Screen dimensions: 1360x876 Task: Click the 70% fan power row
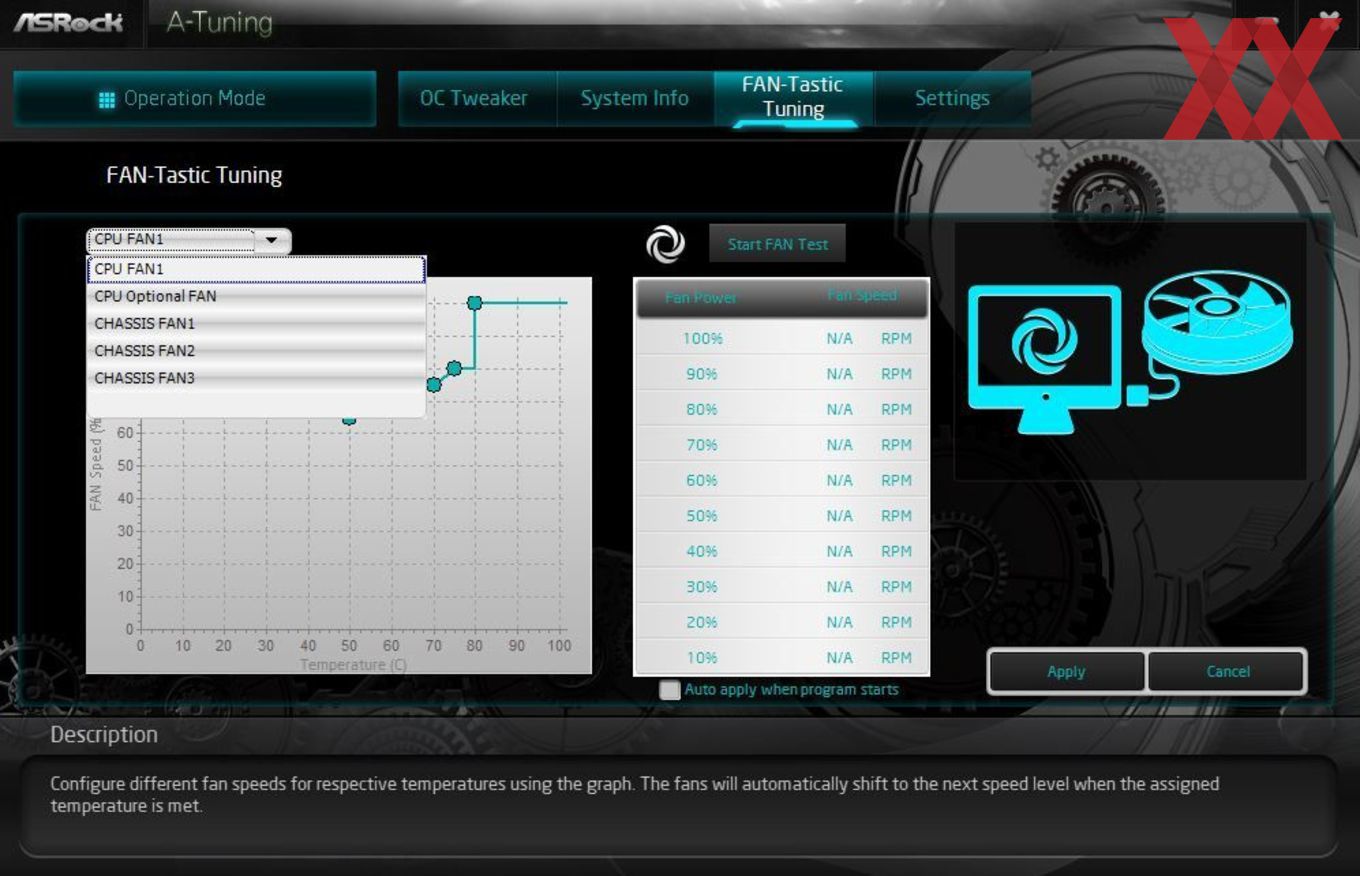(x=782, y=445)
